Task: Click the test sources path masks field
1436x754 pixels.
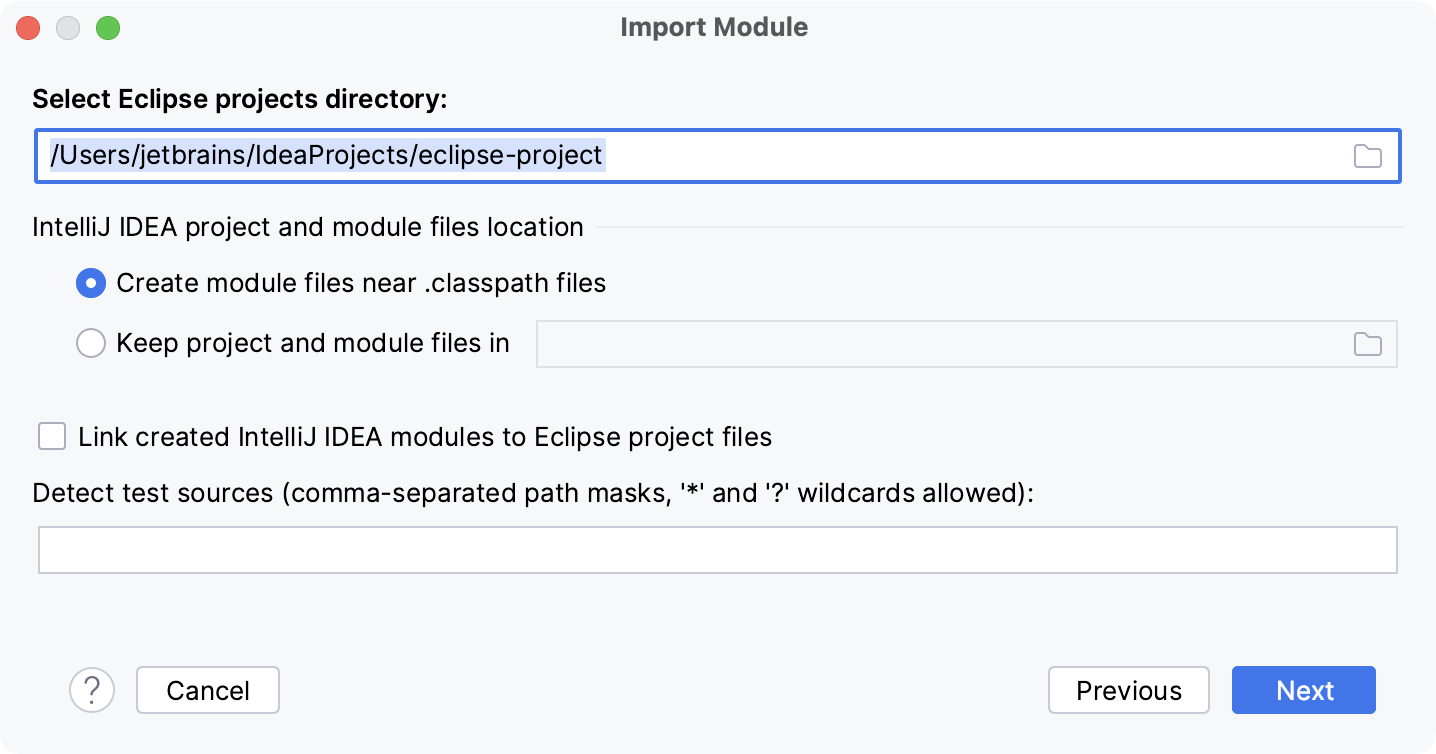Action: 716,549
